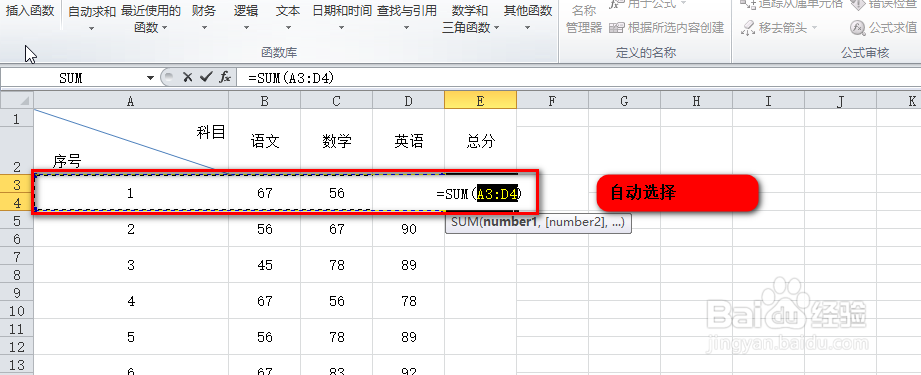Open Math and Trig (数学和三角函数) dropdown
921x375 pixels.
(x=470, y=18)
